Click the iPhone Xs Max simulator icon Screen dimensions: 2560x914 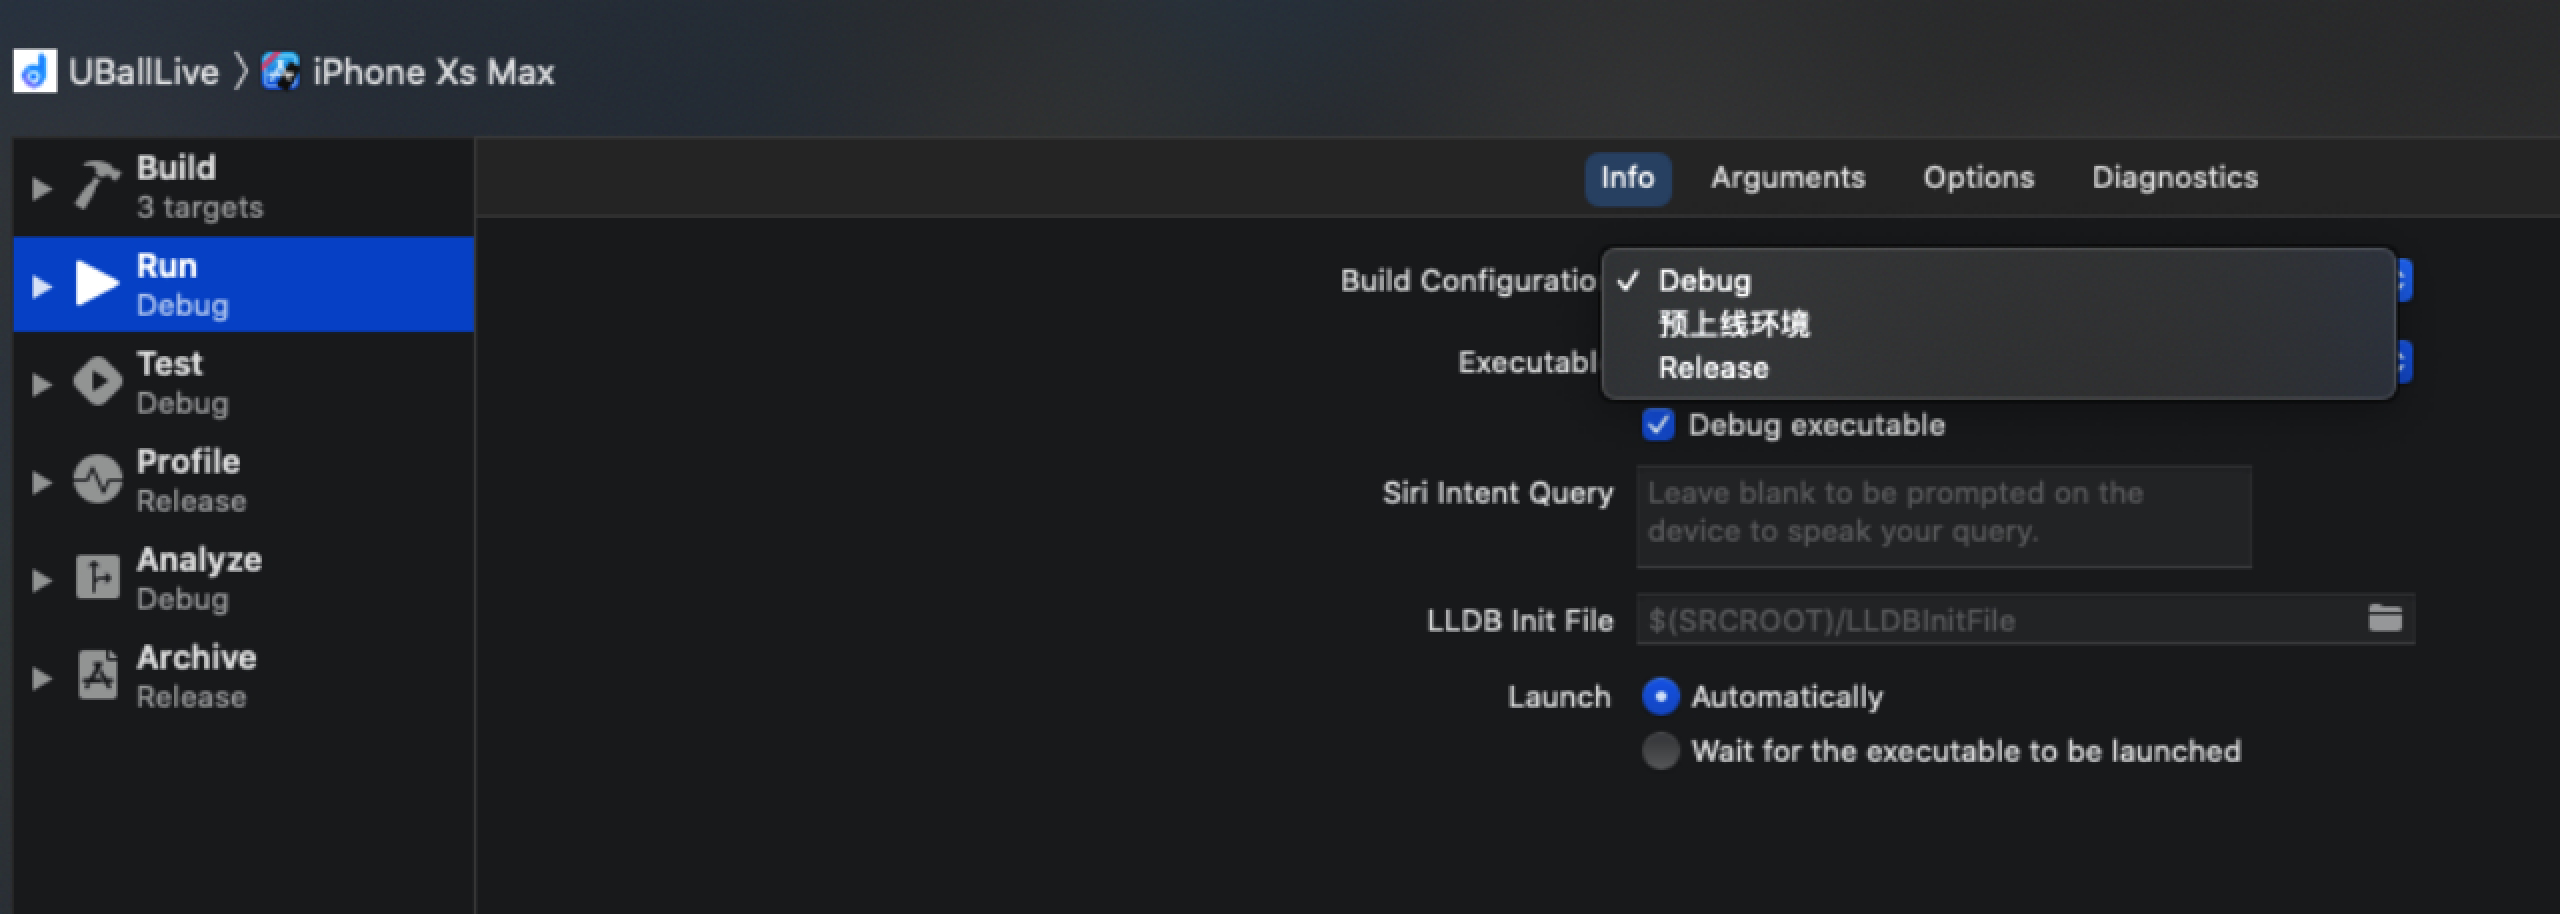pos(280,71)
